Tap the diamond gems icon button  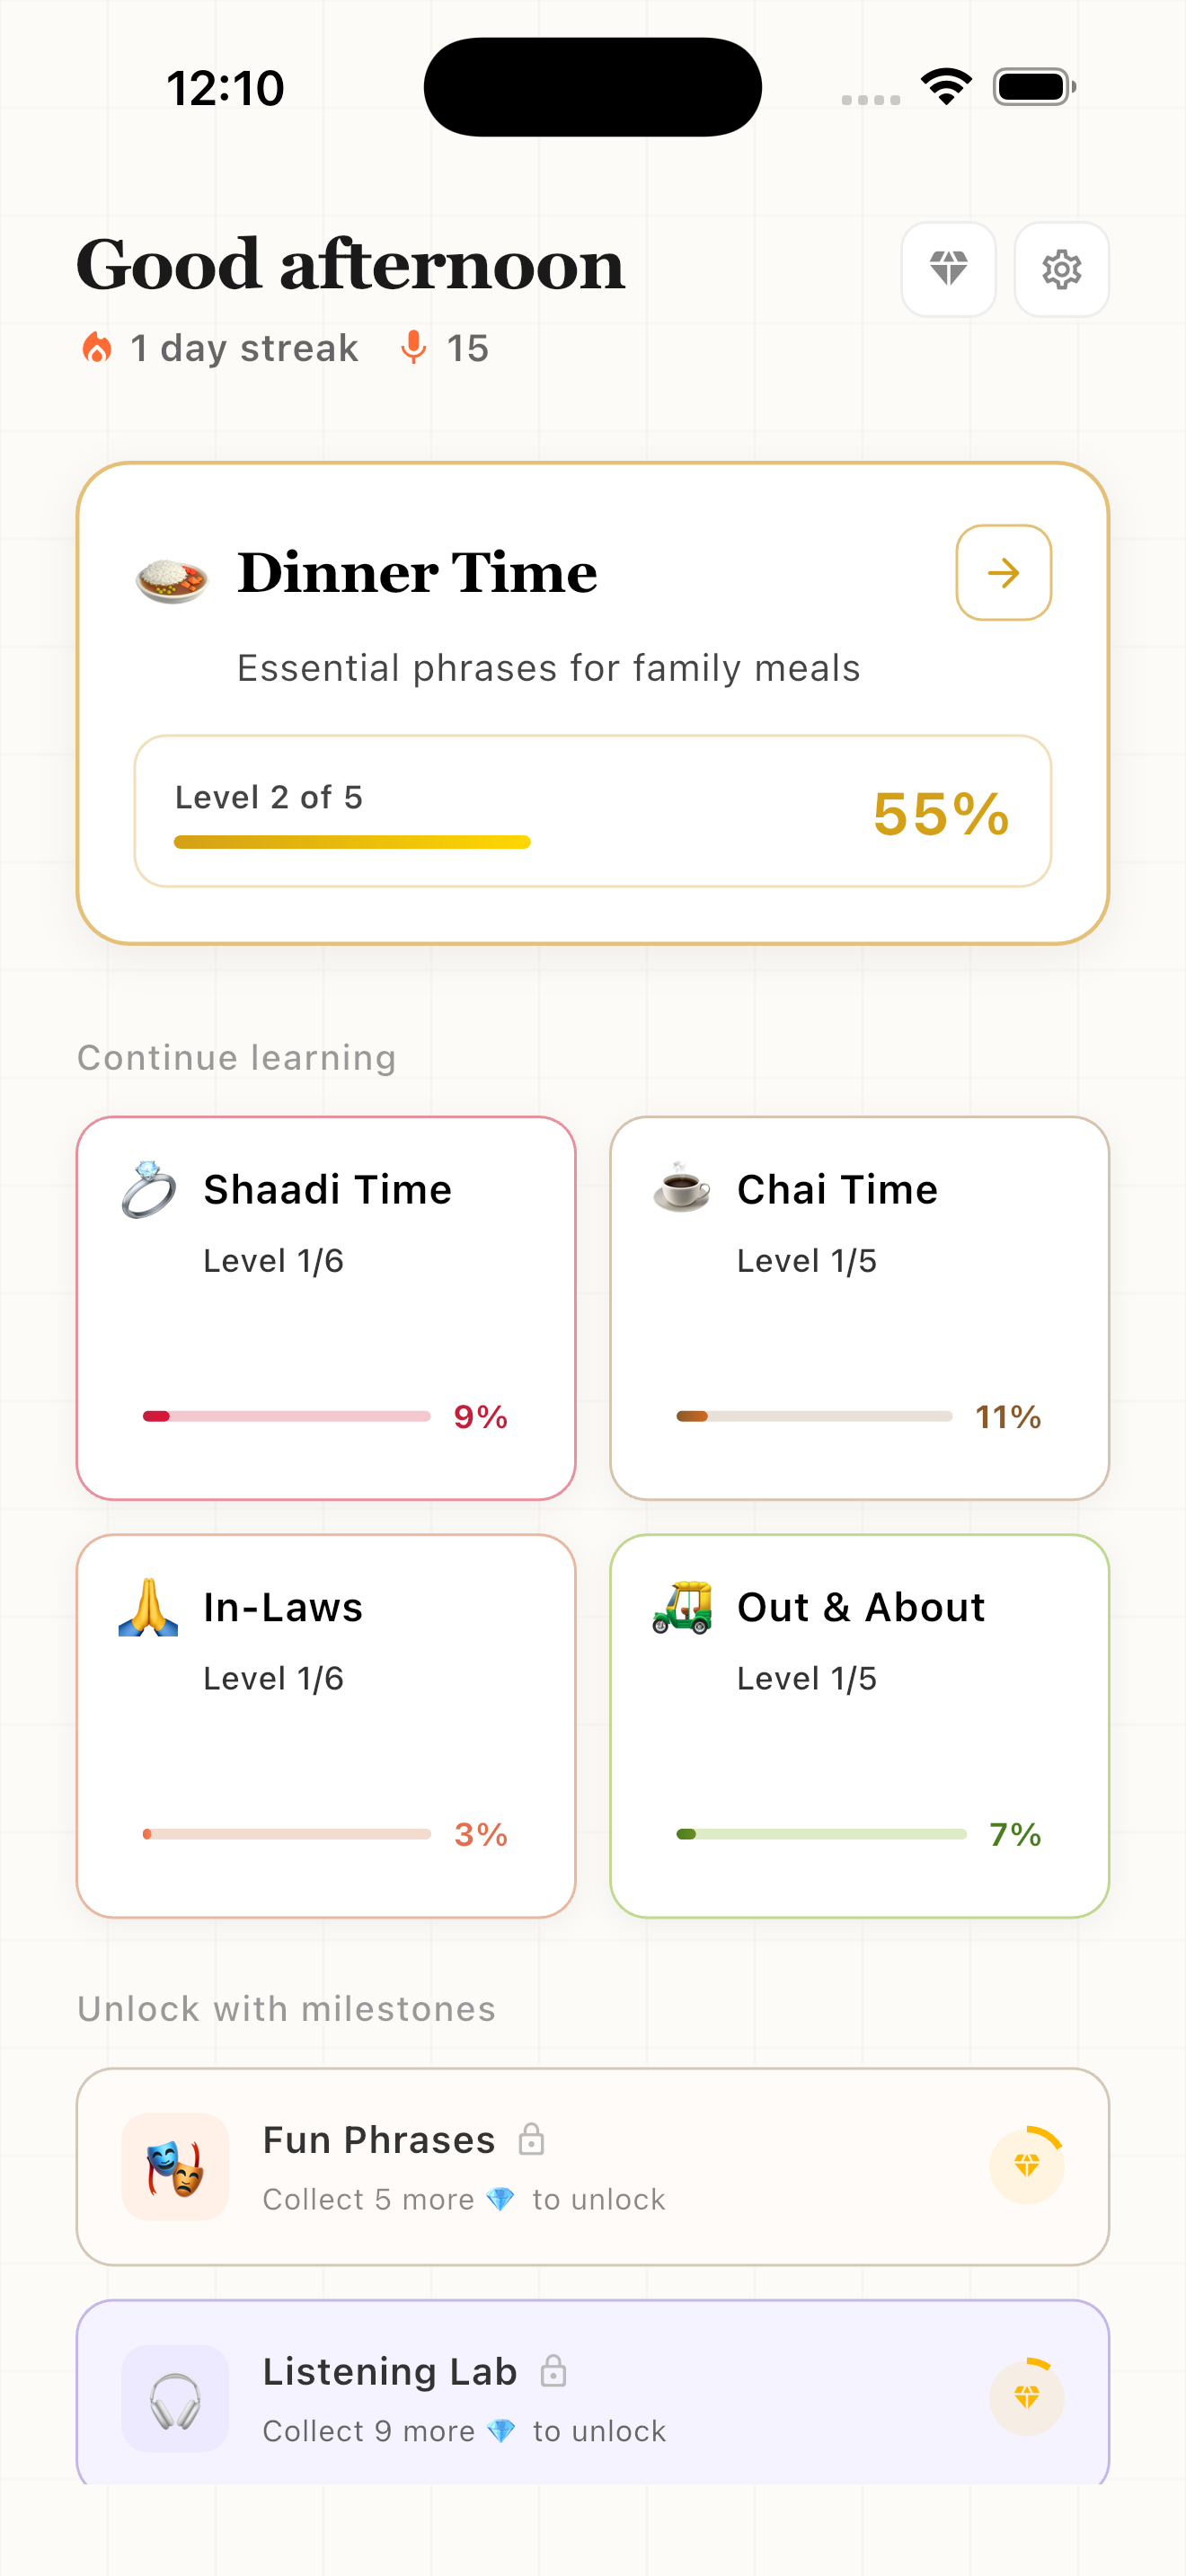[x=948, y=269]
